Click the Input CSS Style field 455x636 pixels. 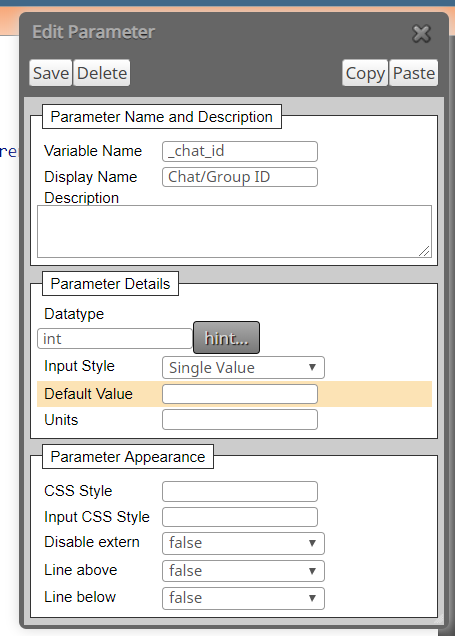tap(240, 517)
